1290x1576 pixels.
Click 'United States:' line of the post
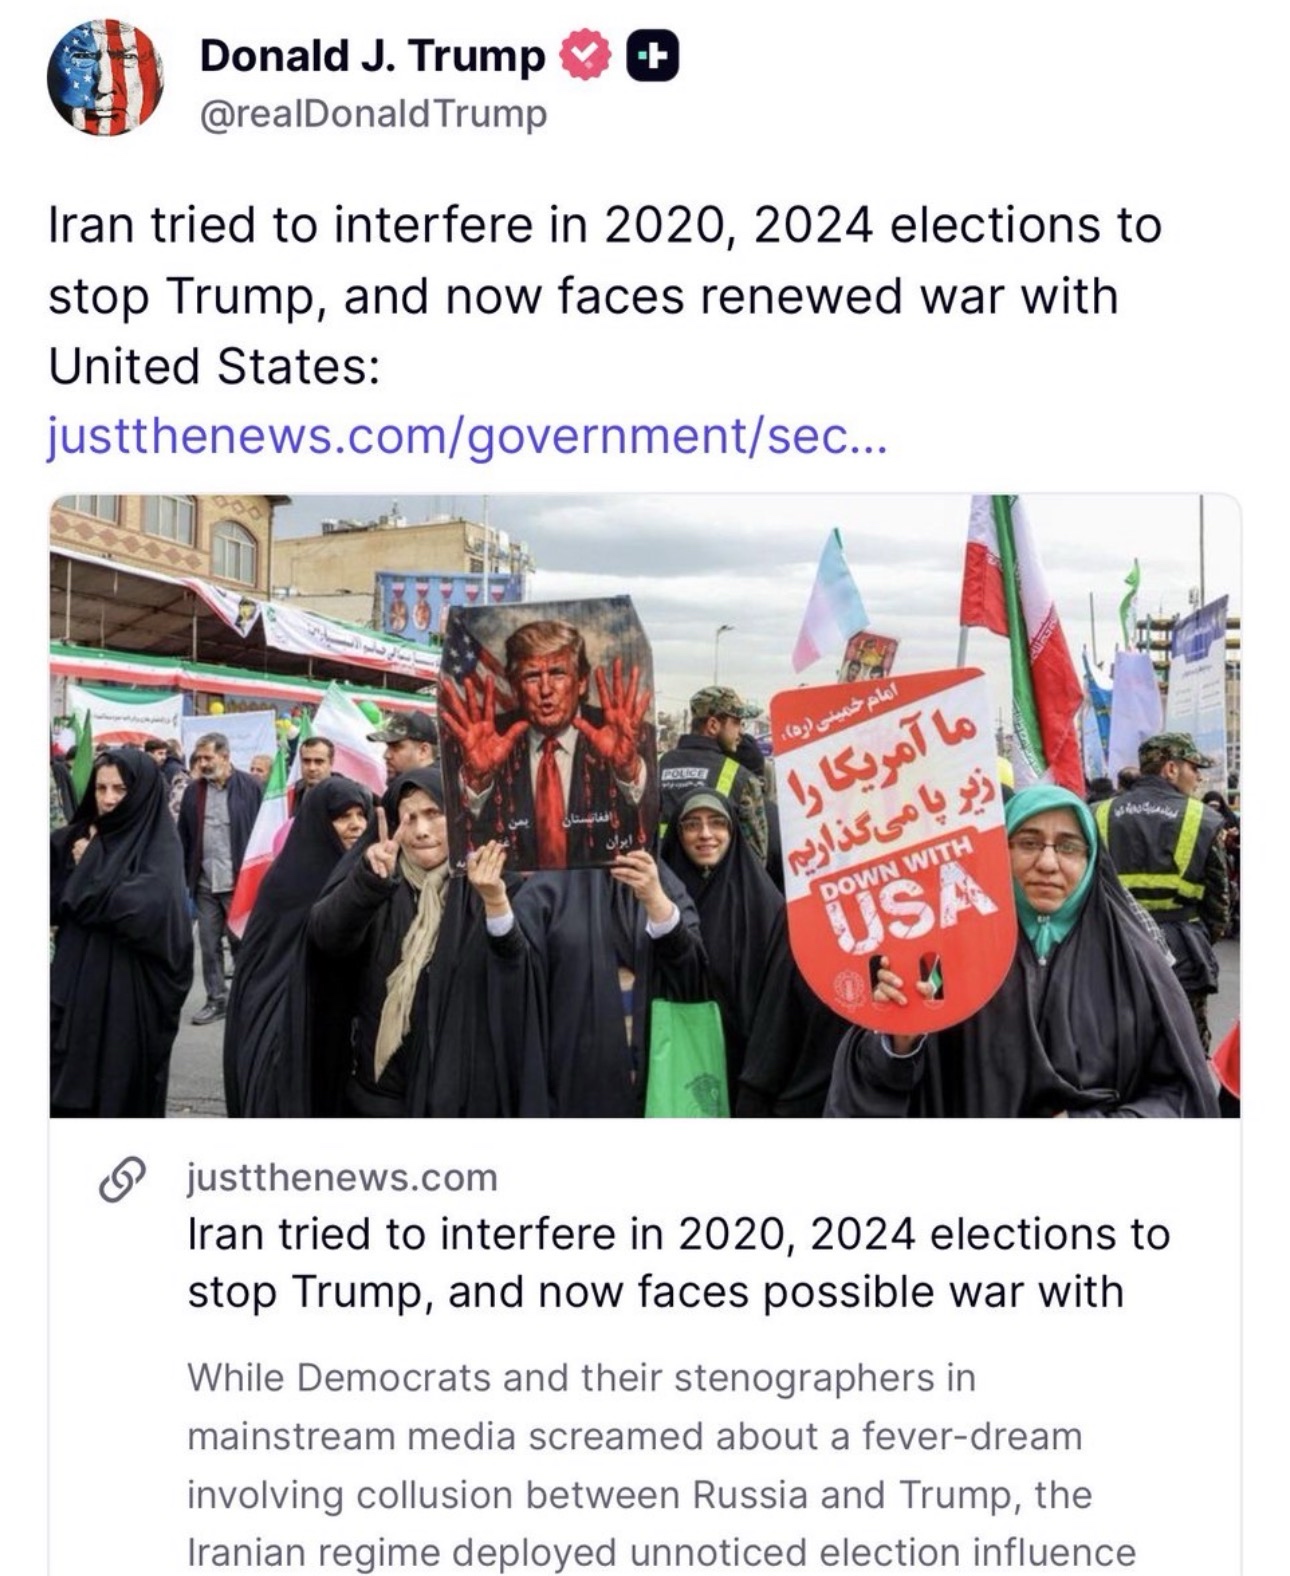point(214,366)
